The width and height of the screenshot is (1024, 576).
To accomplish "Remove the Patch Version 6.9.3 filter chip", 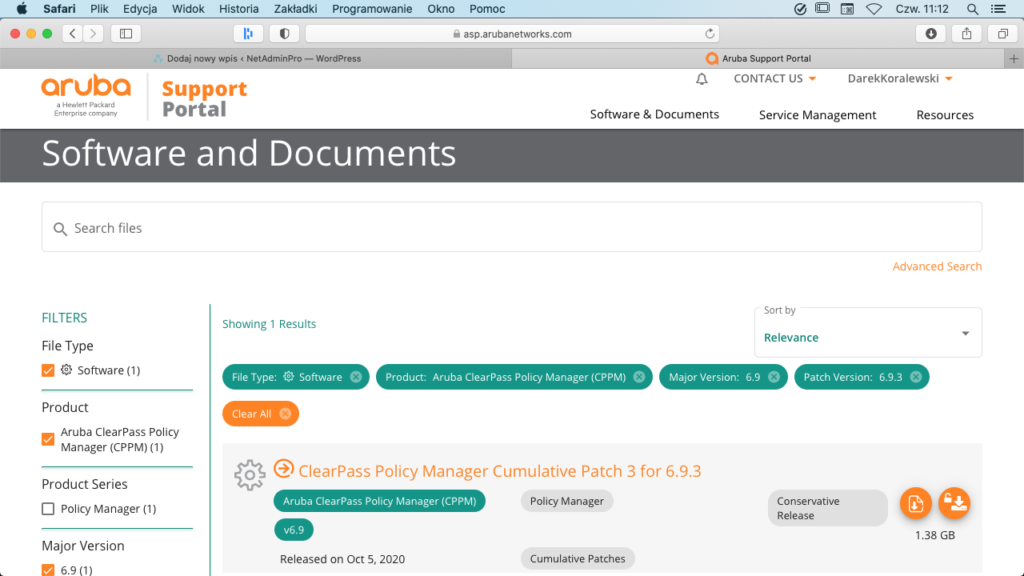I will tap(915, 377).
